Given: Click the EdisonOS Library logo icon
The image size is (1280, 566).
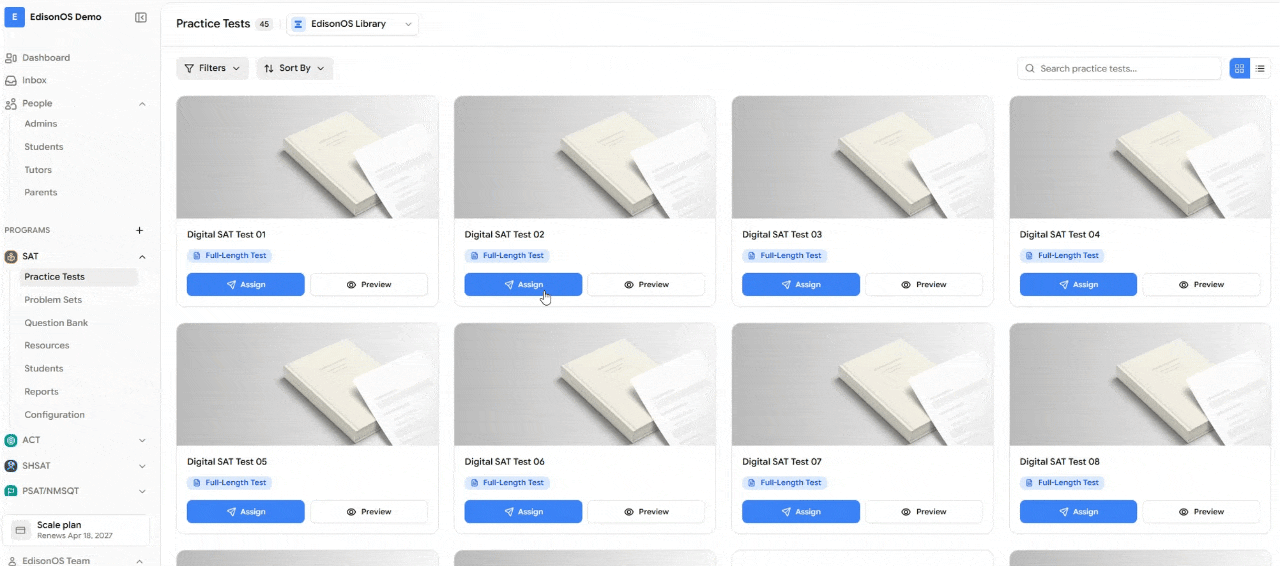Looking at the screenshot, I should point(298,24).
